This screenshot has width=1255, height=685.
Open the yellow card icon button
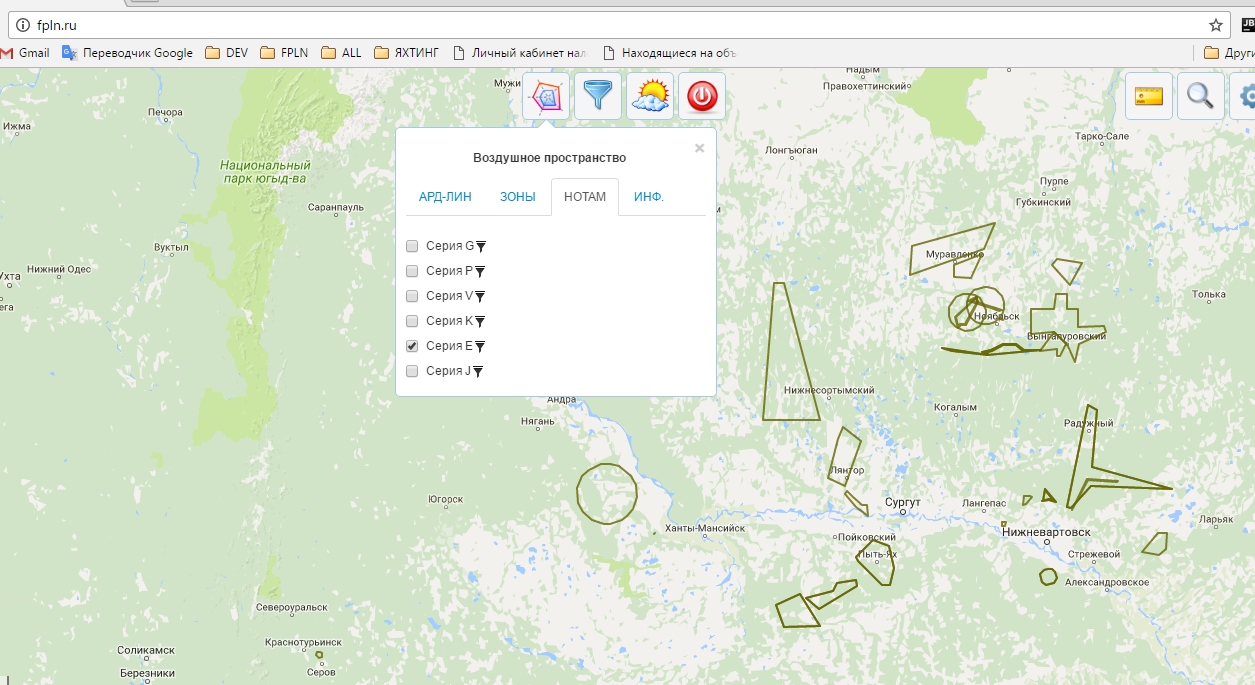point(1149,96)
